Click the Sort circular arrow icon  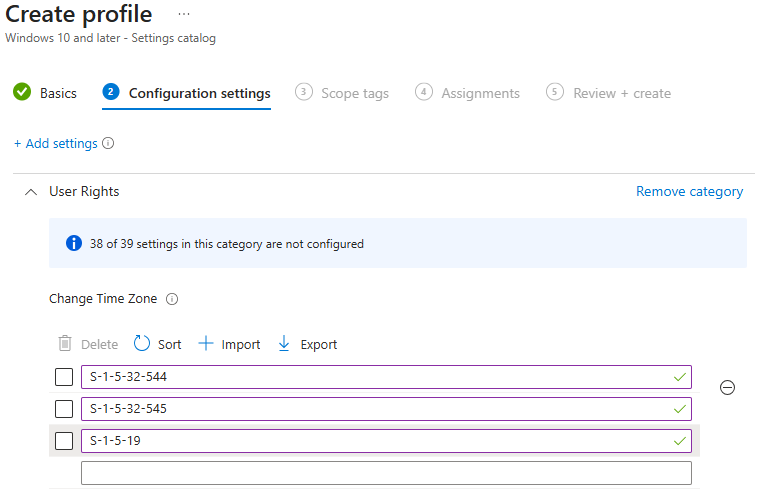(x=142, y=343)
